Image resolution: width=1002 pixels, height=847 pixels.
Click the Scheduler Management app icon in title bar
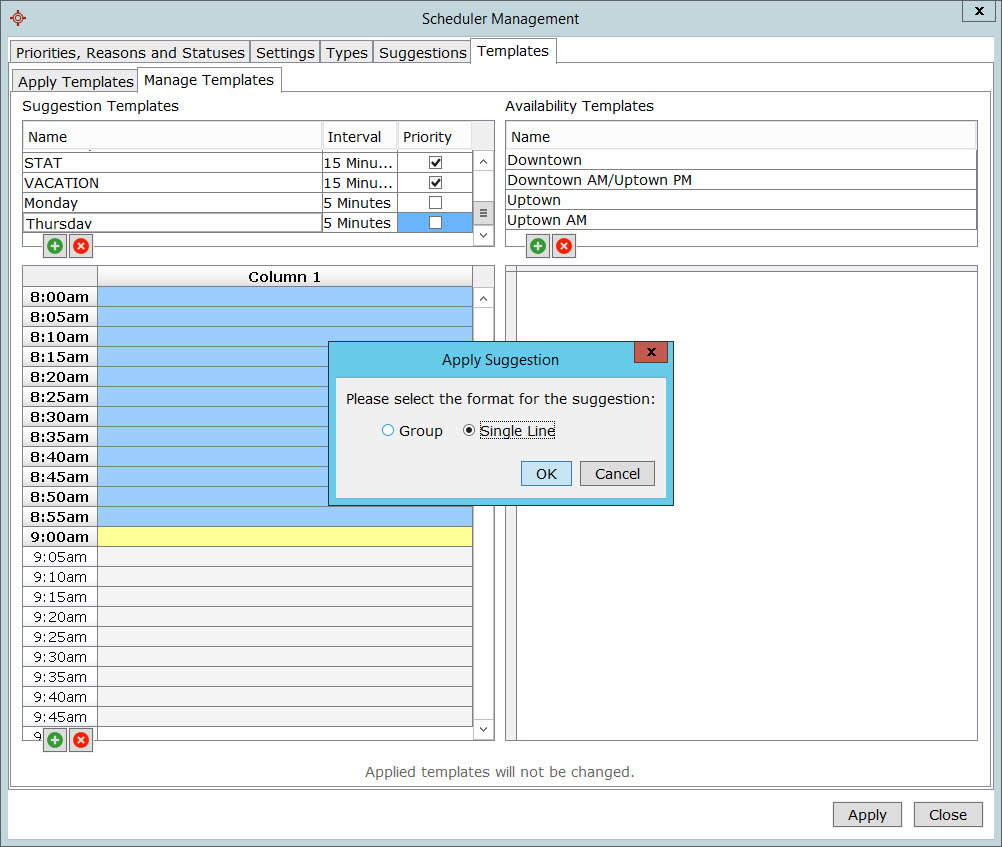[17, 18]
